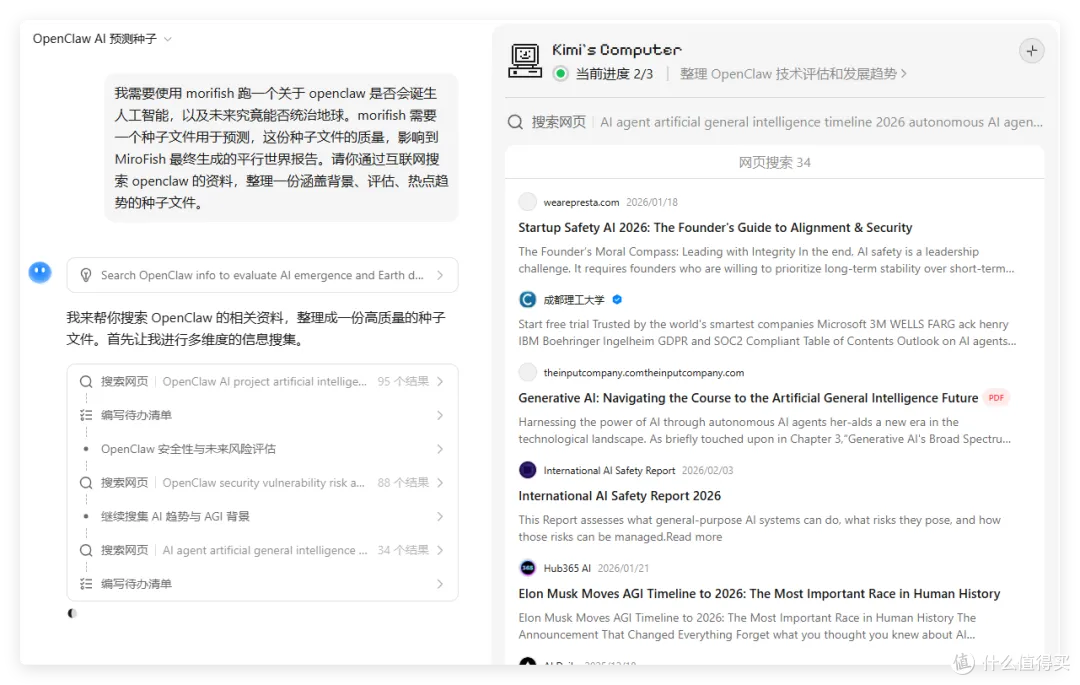1080x685 pixels.
Task: Click the 2026/02/03 date on Safety Report
Action: click(x=707, y=470)
